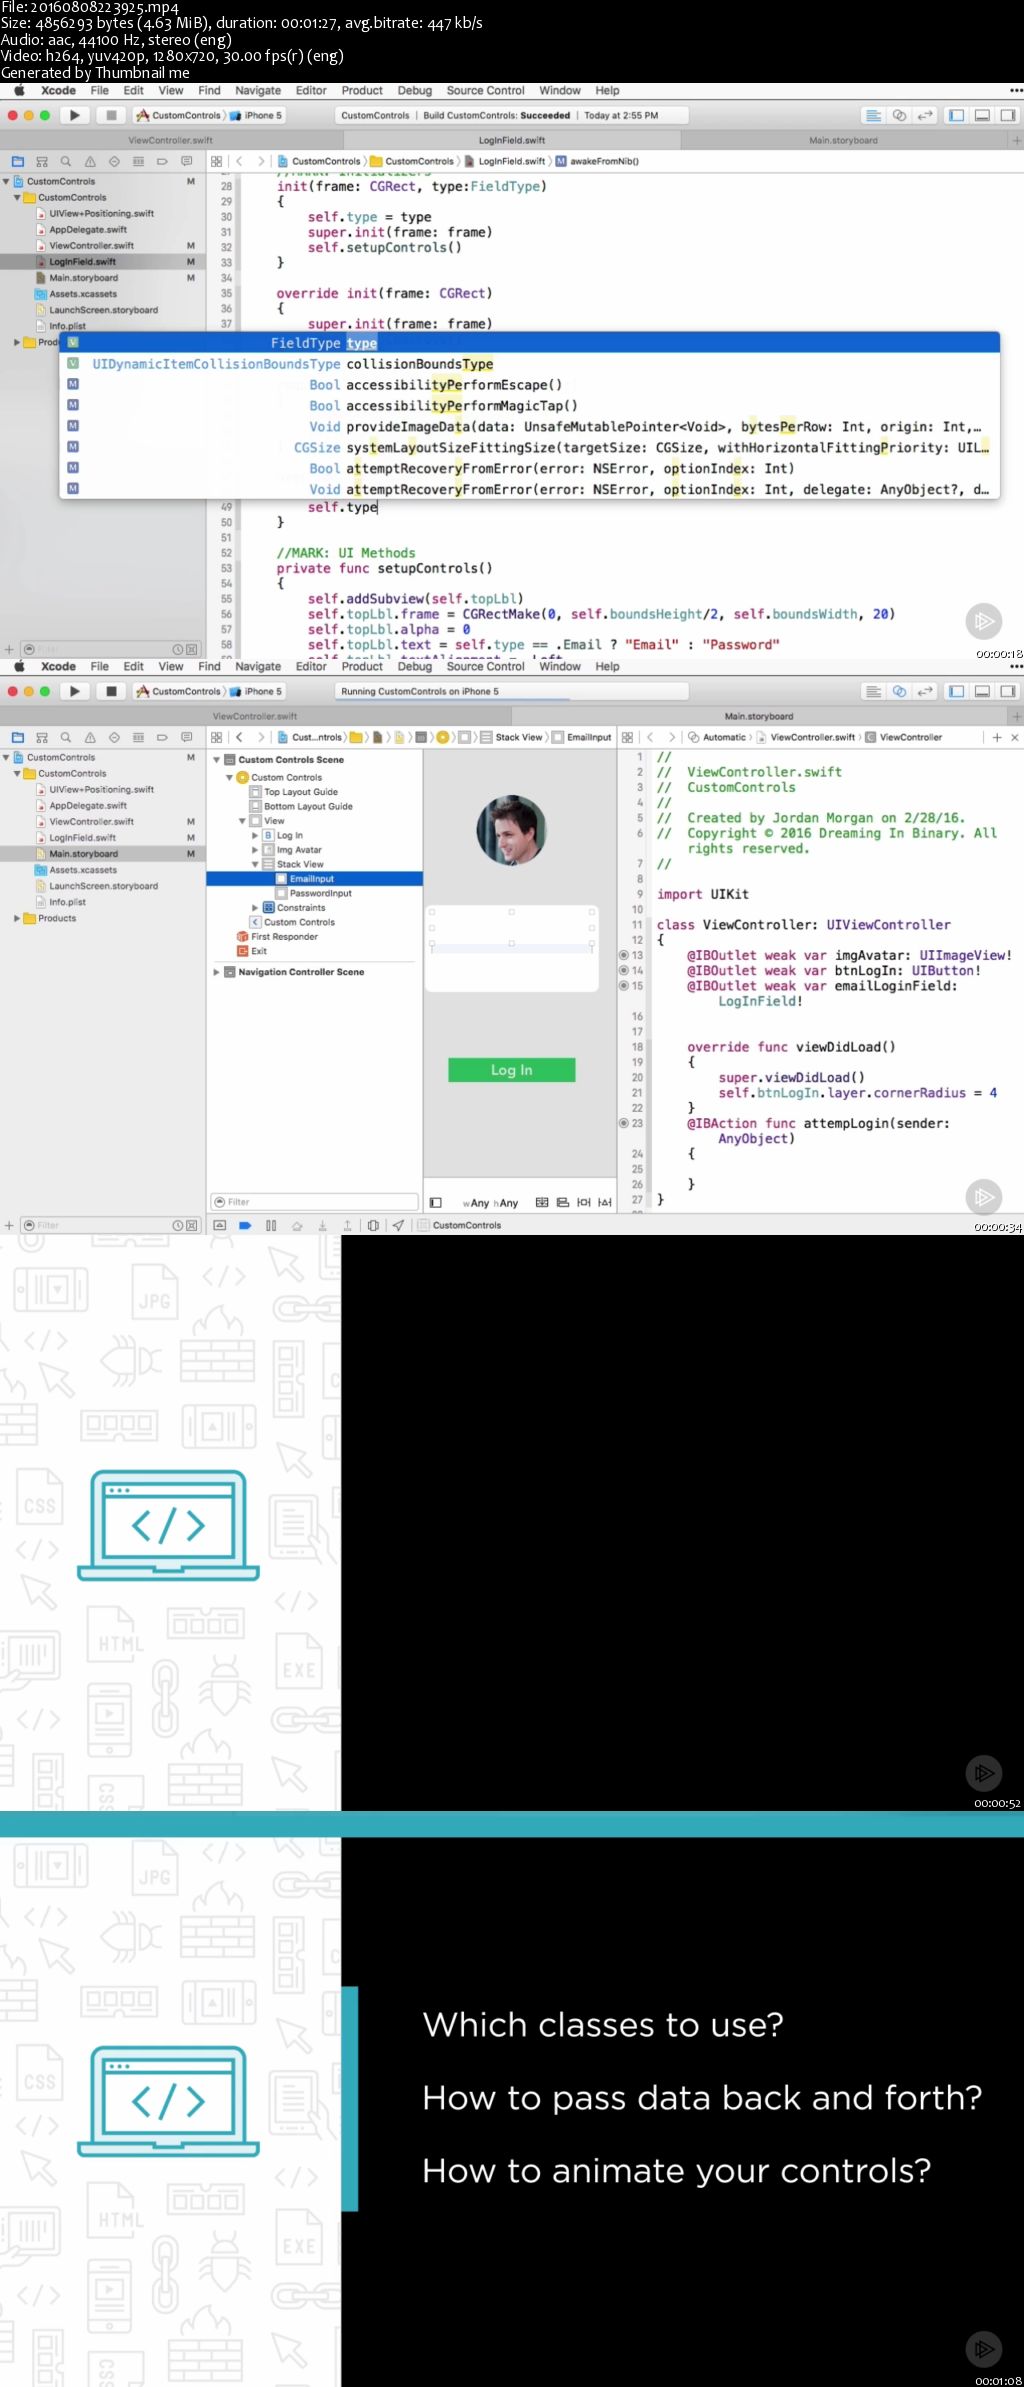Add assistant editor with plus in ViewController jump bar

coord(997,737)
